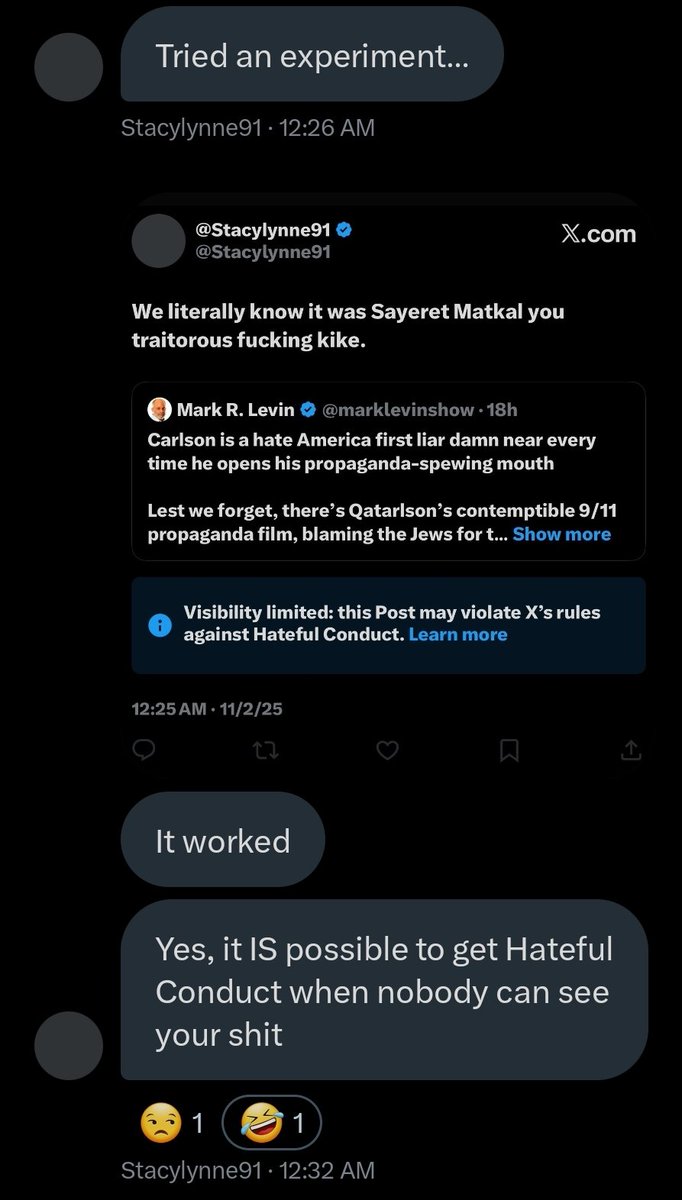Click the embedded post's author avatar
The width and height of the screenshot is (682, 1200).
160,240
